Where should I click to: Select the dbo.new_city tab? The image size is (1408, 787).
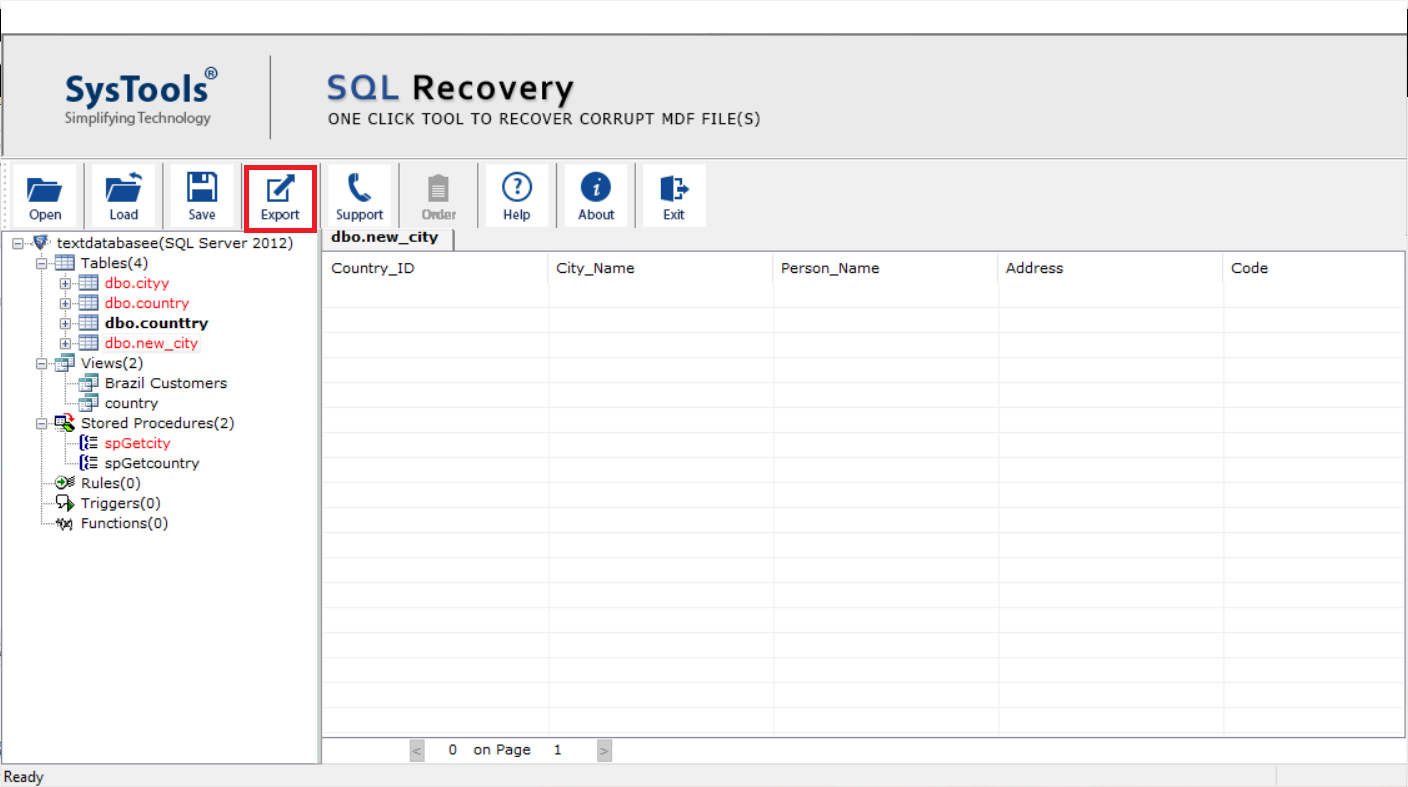(385, 238)
